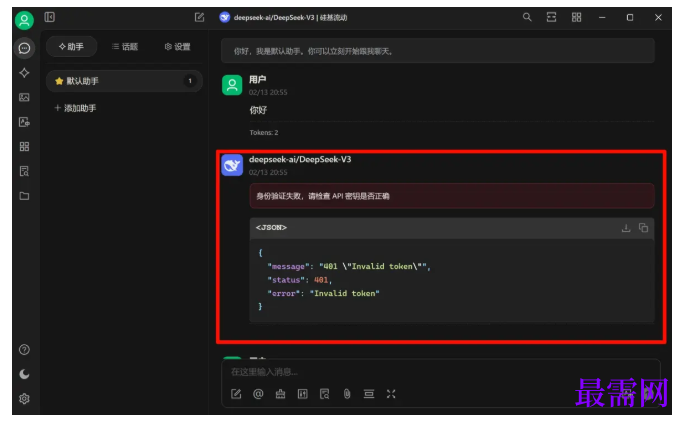Click the "error": "Invalid token" line
Screen dimensions: 687x424
tap(323, 293)
